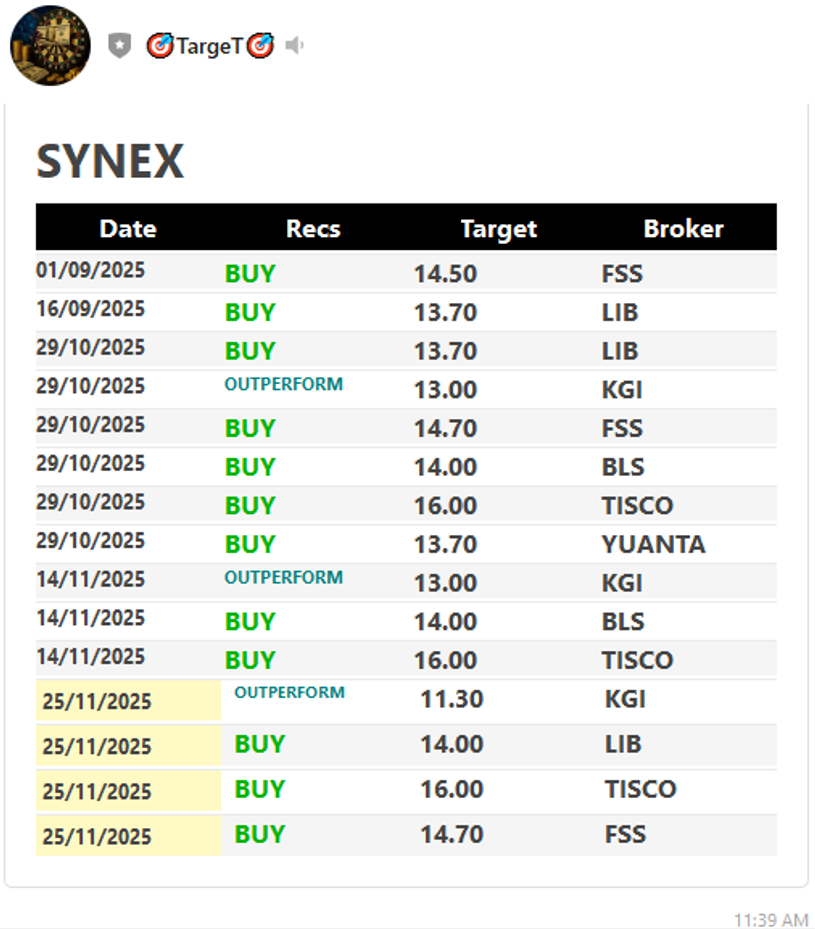Click the 11.30 target price
Image resolution: width=815 pixels, height=929 pixels.
(x=451, y=699)
